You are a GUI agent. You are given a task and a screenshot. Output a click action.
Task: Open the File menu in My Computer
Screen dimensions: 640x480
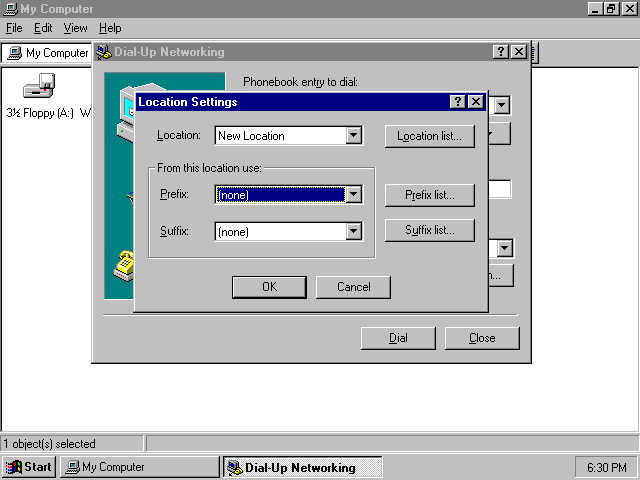pyautogui.click(x=14, y=28)
